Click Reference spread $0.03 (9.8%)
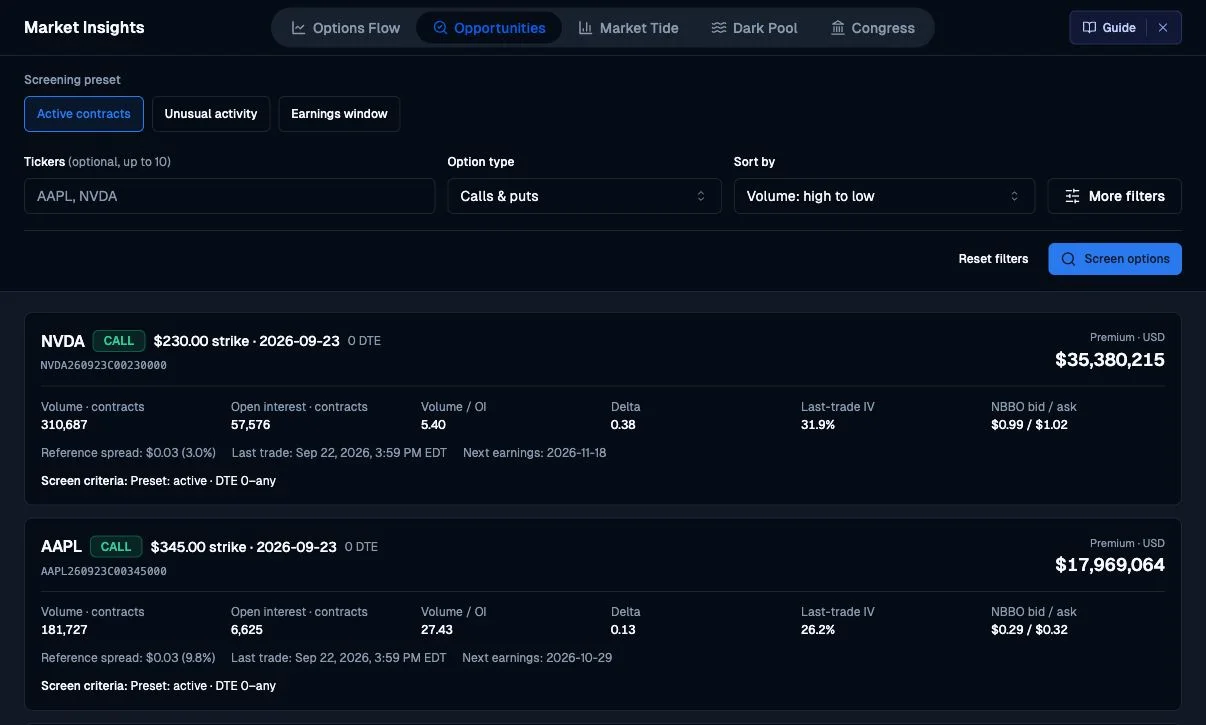The image size is (1206, 725). click(x=128, y=658)
